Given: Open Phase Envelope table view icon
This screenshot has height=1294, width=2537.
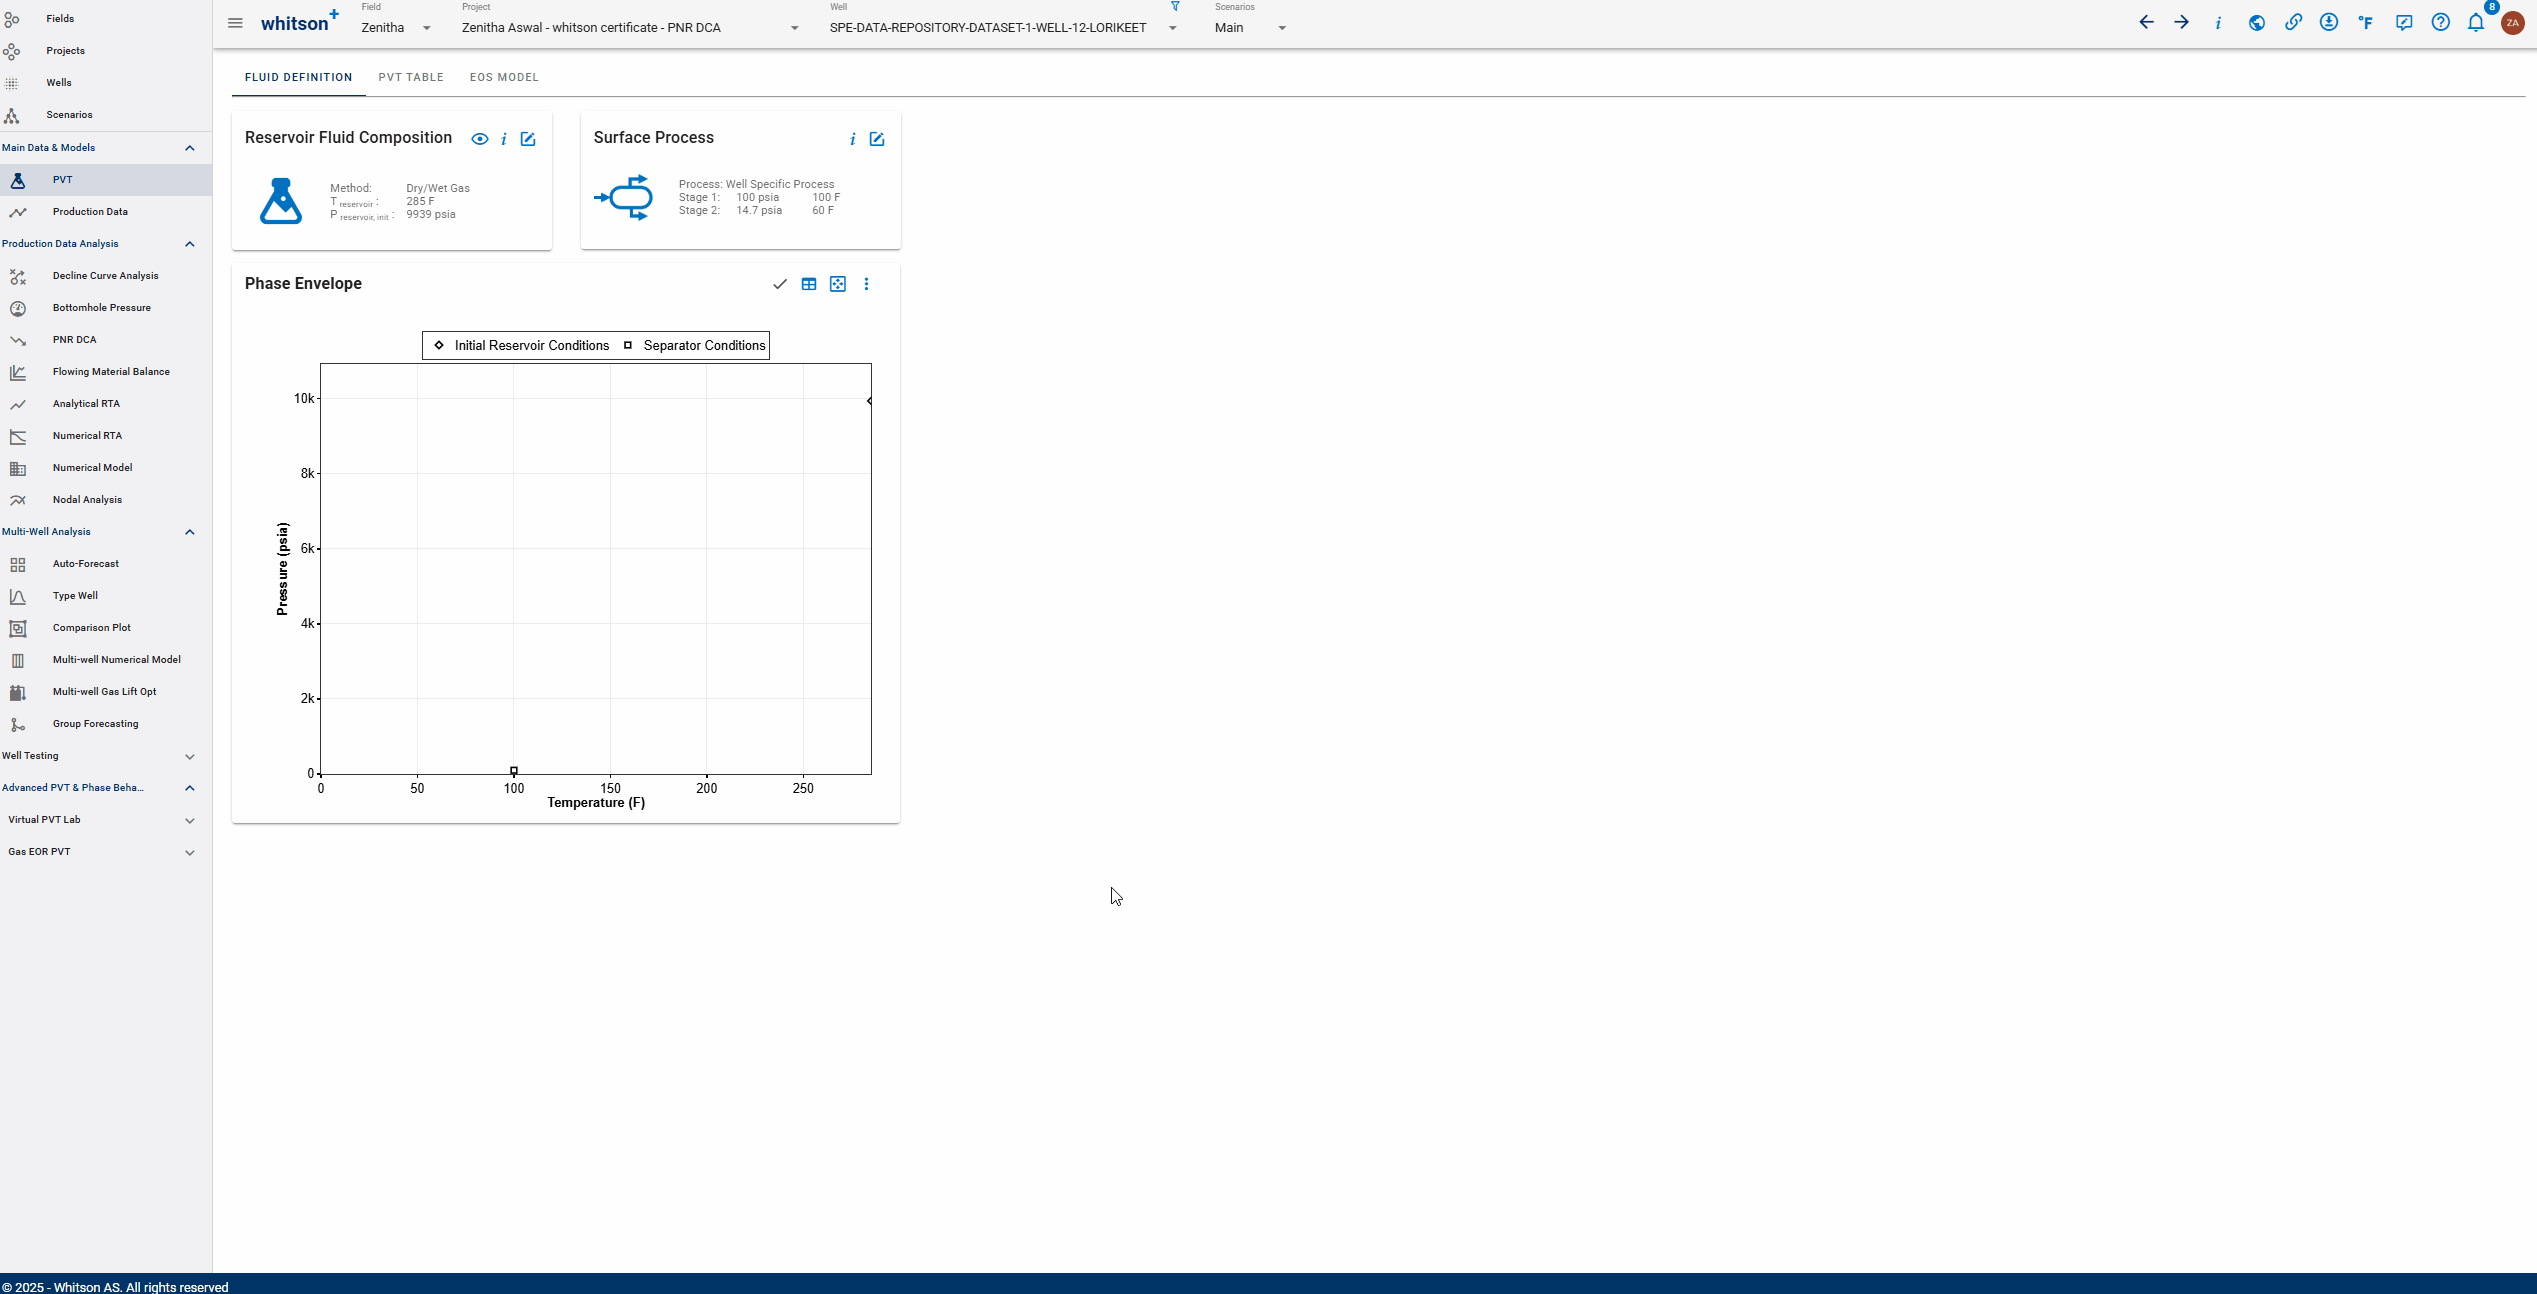Looking at the screenshot, I should point(809,284).
